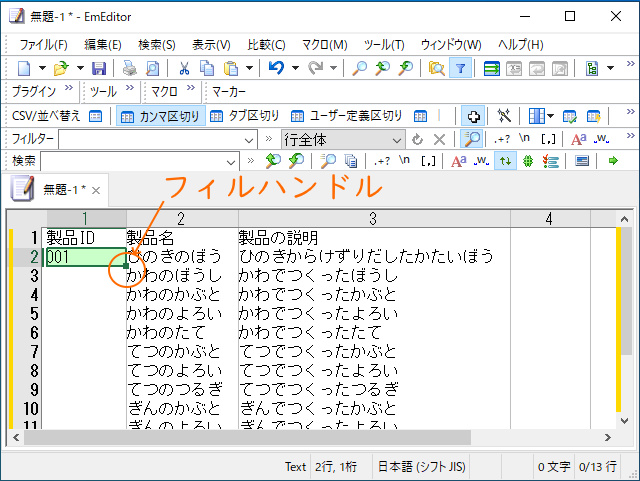The width and height of the screenshot is (640, 481).
Task: Toggle incremental search in the filter toolbar
Action: tap(471, 139)
